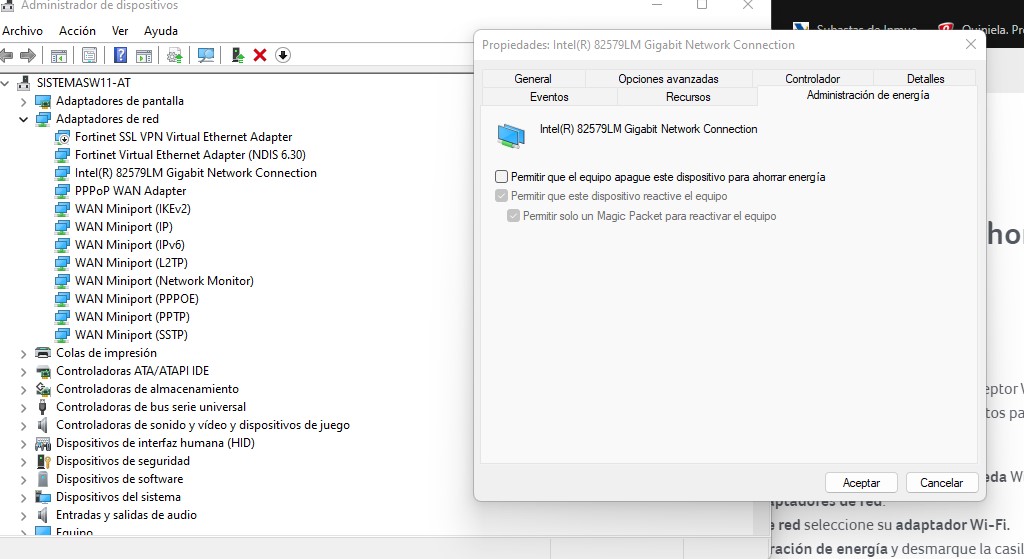This screenshot has height=559, width=1024.
Task: Expand Colas de impresión
Action: [24, 354]
